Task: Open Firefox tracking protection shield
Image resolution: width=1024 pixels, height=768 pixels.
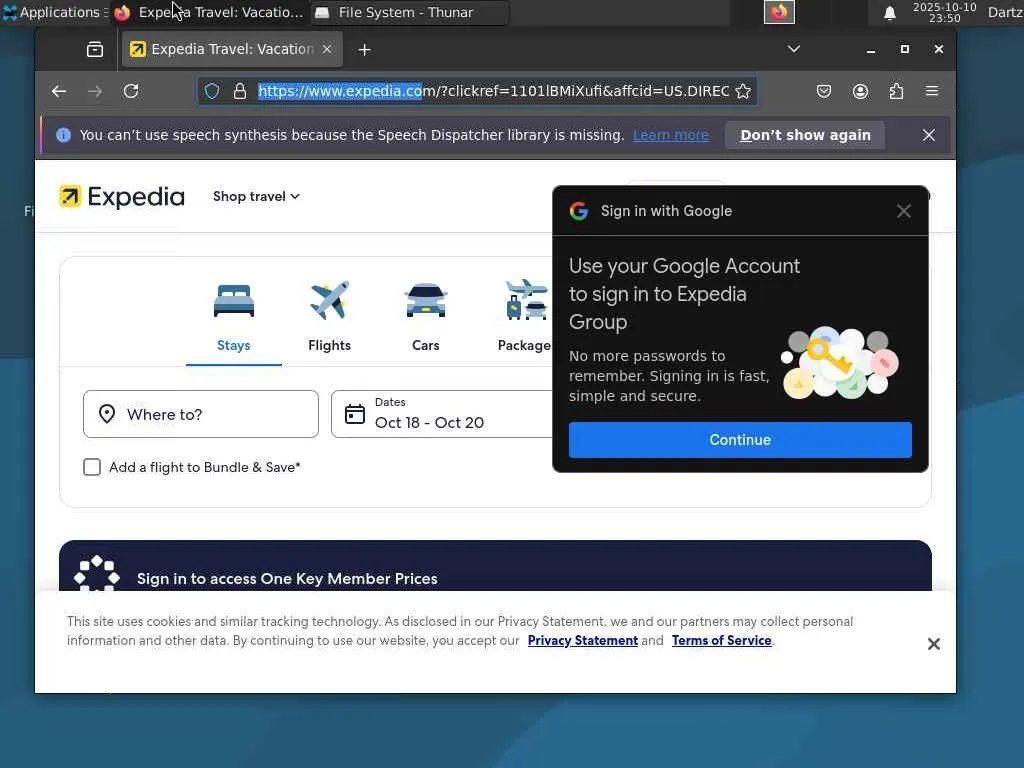Action: coord(212,91)
